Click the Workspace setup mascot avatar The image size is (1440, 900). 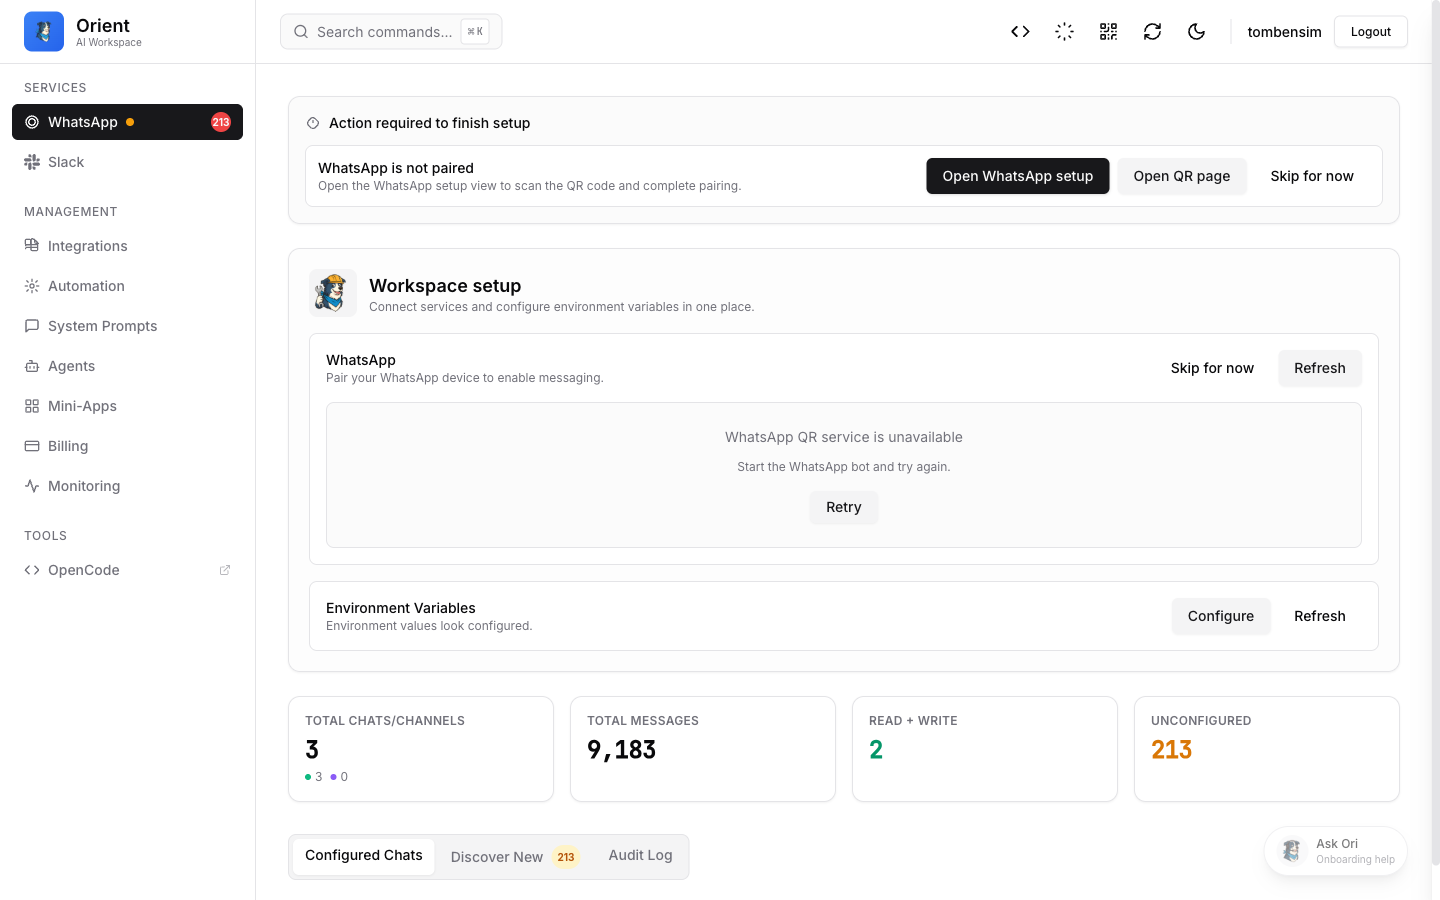tap(333, 294)
